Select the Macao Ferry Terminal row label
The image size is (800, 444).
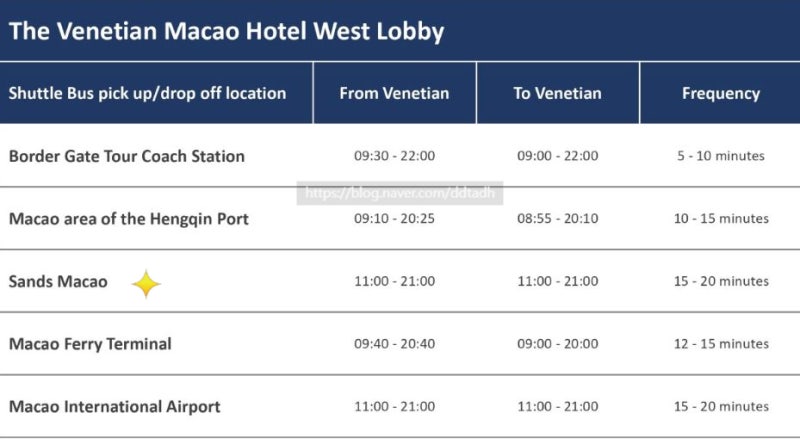90,344
